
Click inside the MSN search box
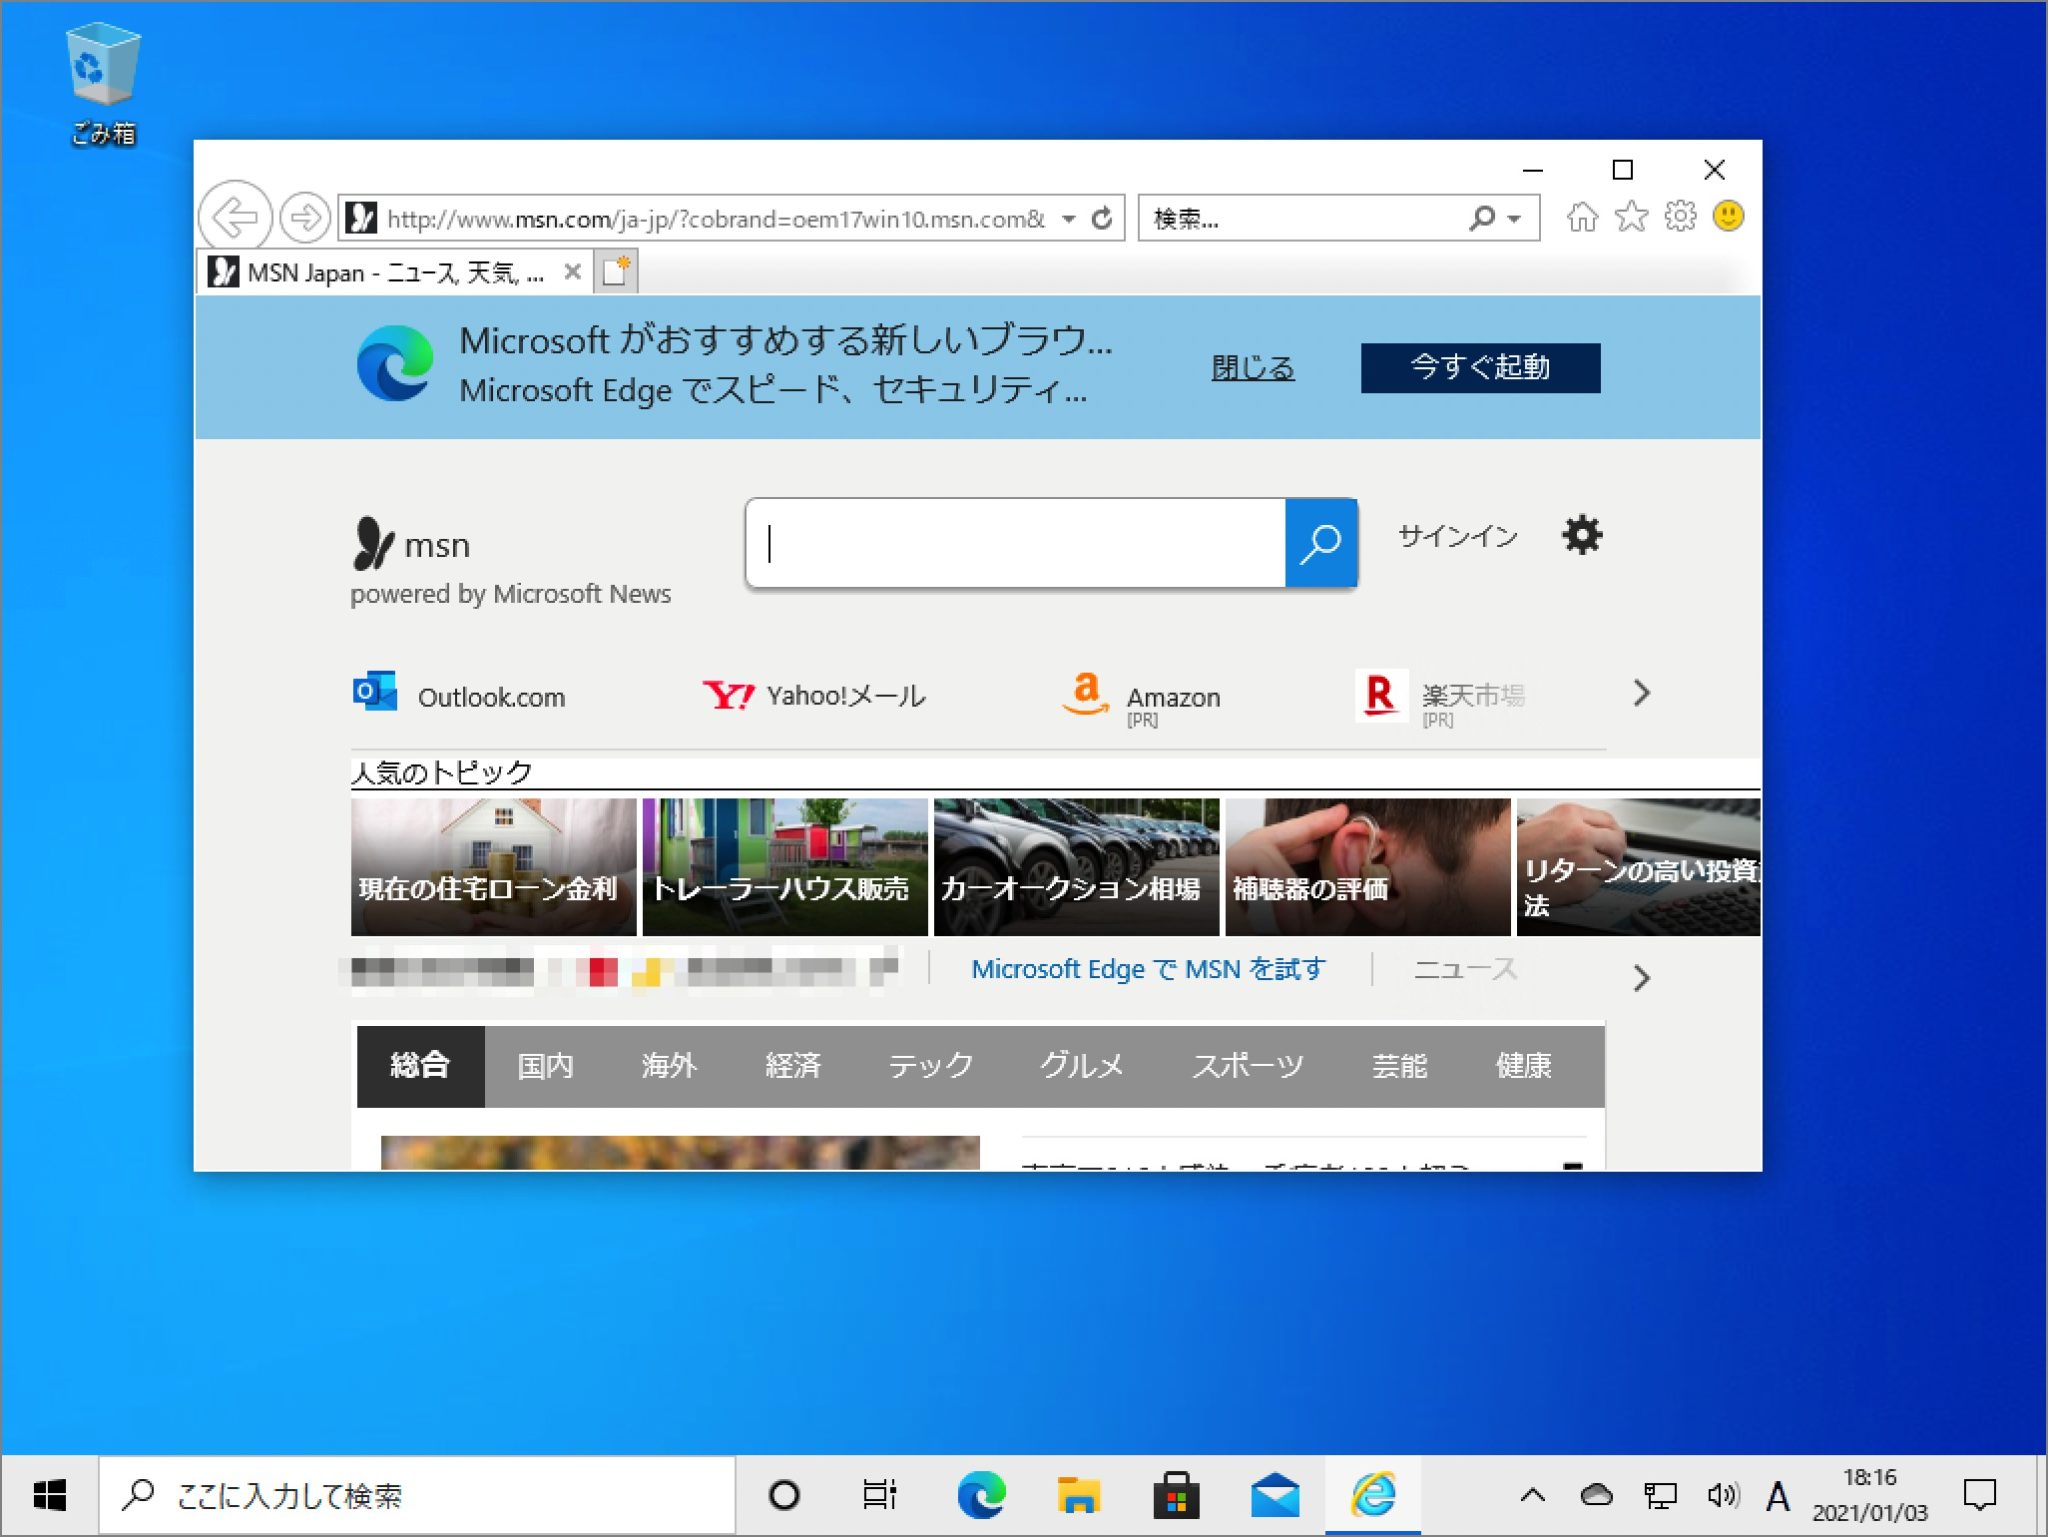pos(1010,543)
